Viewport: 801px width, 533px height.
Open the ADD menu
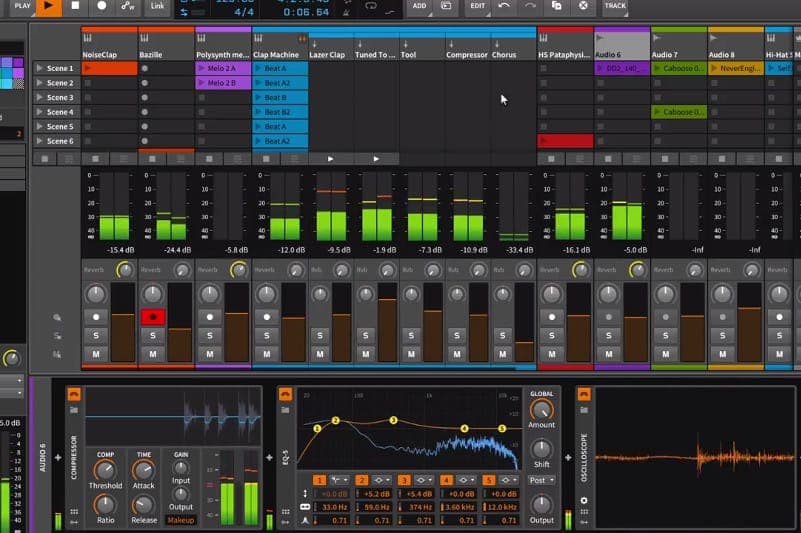[419, 6]
